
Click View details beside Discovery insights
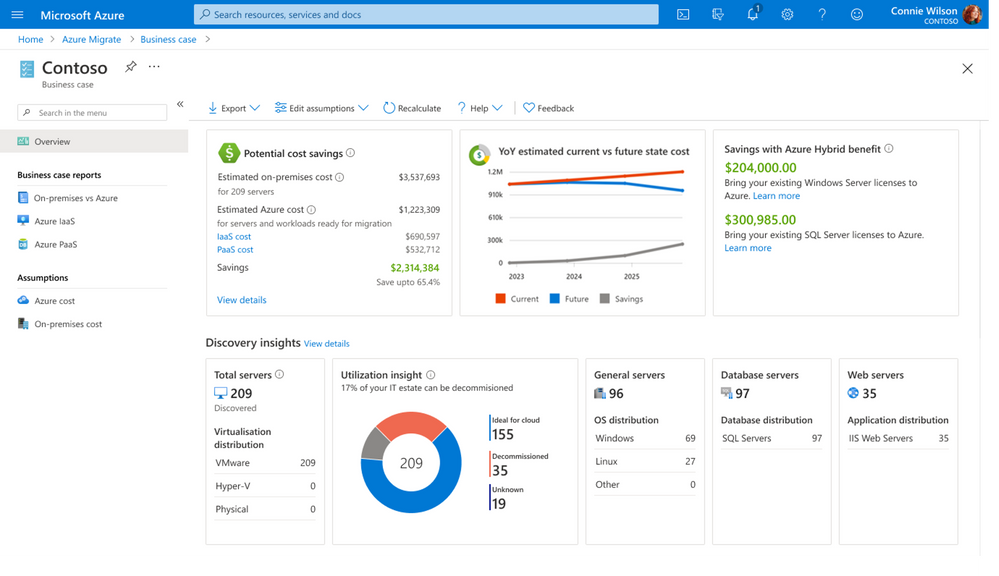tap(326, 343)
